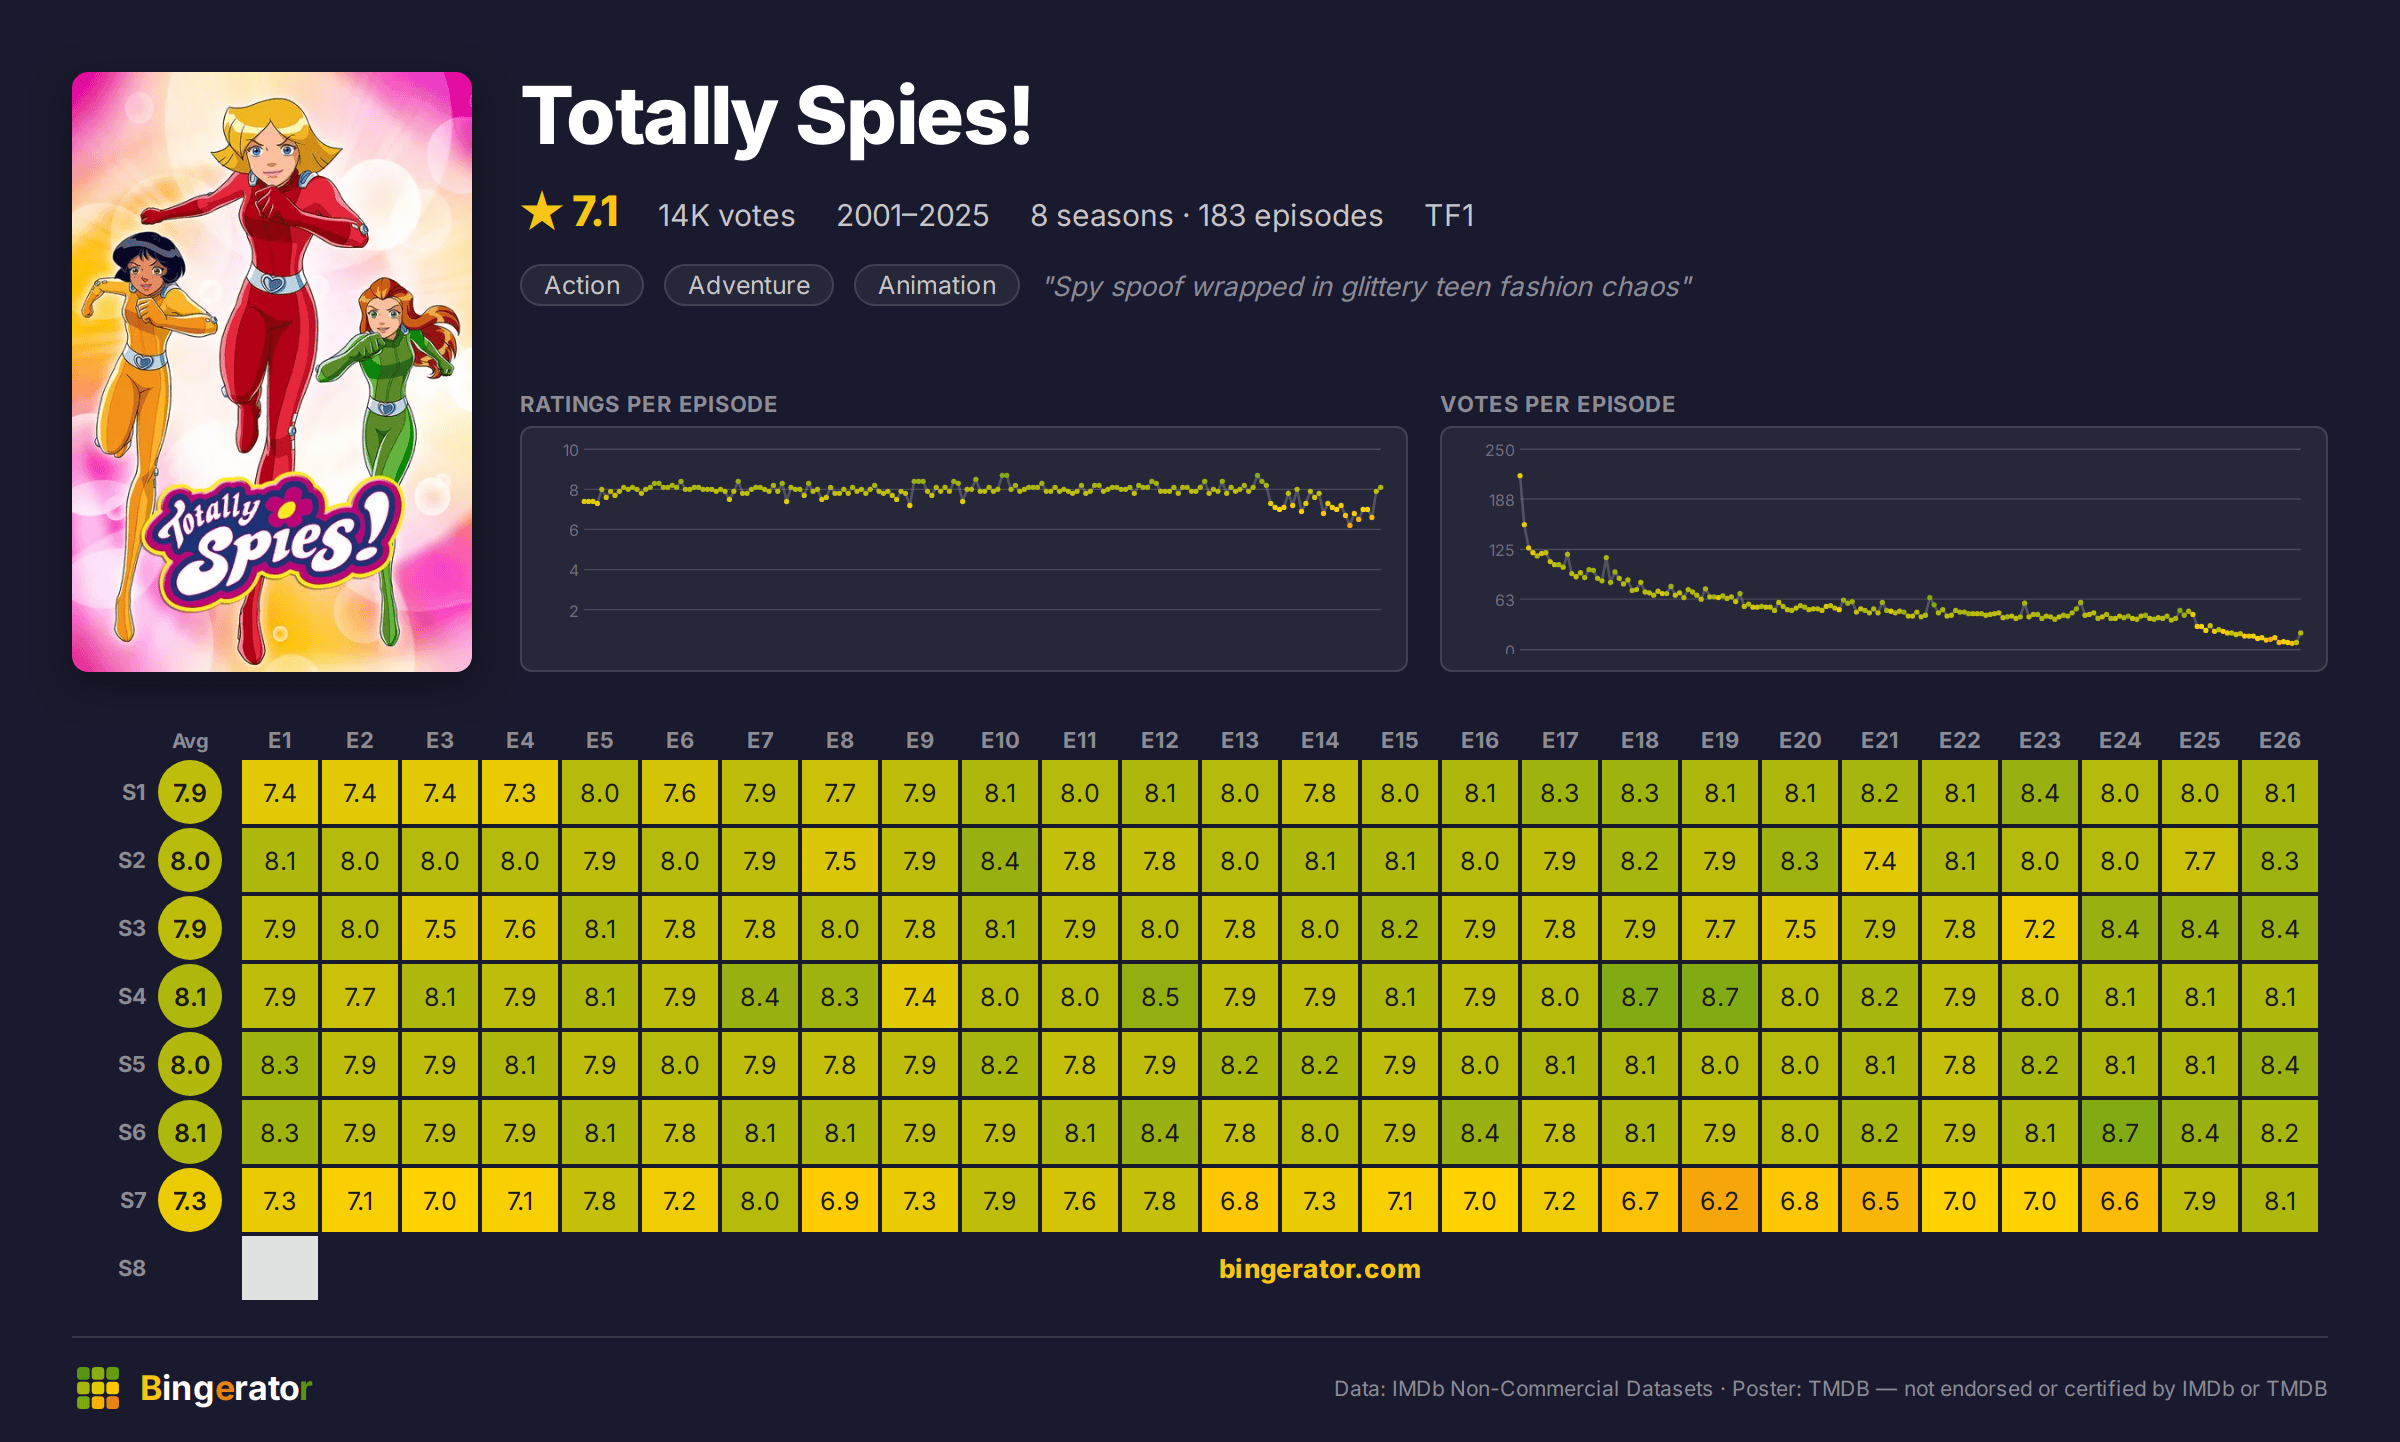Click the first peak in Votes chart
This screenshot has height=1442, width=2400.
(1520, 476)
